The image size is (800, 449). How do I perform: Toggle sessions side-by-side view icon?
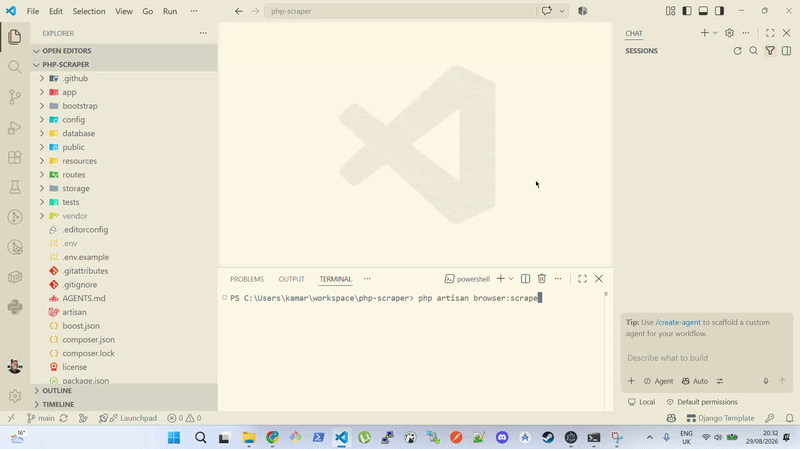click(786, 51)
